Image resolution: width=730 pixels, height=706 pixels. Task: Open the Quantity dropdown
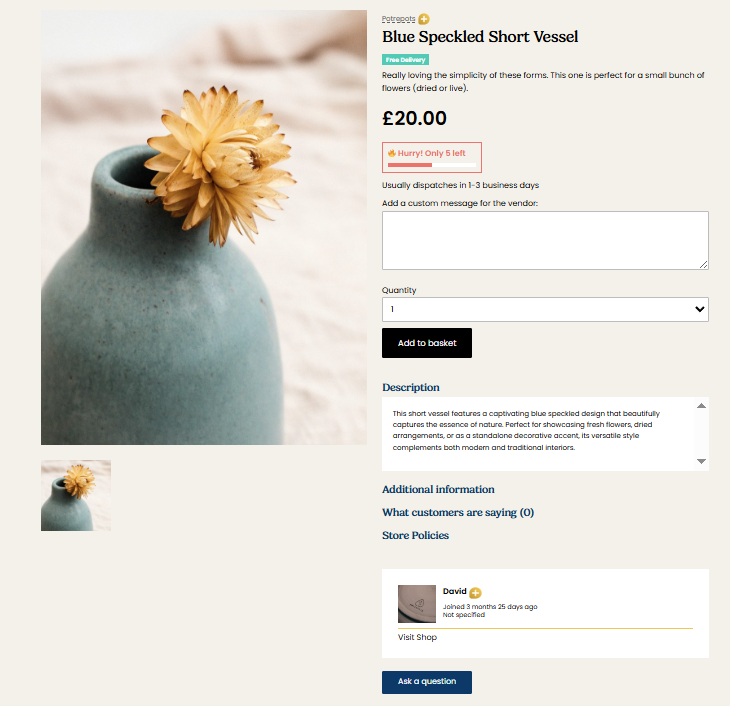(x=545, y=309)
